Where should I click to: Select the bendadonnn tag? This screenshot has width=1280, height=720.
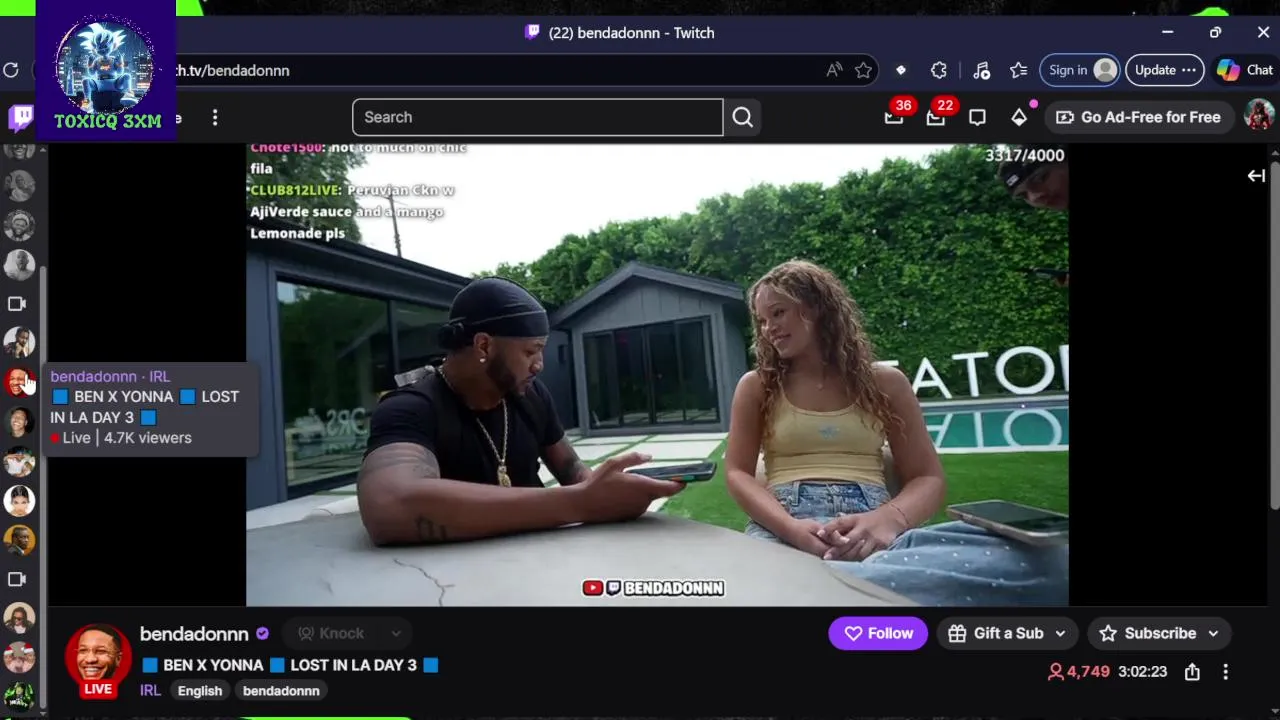(281, 691)
